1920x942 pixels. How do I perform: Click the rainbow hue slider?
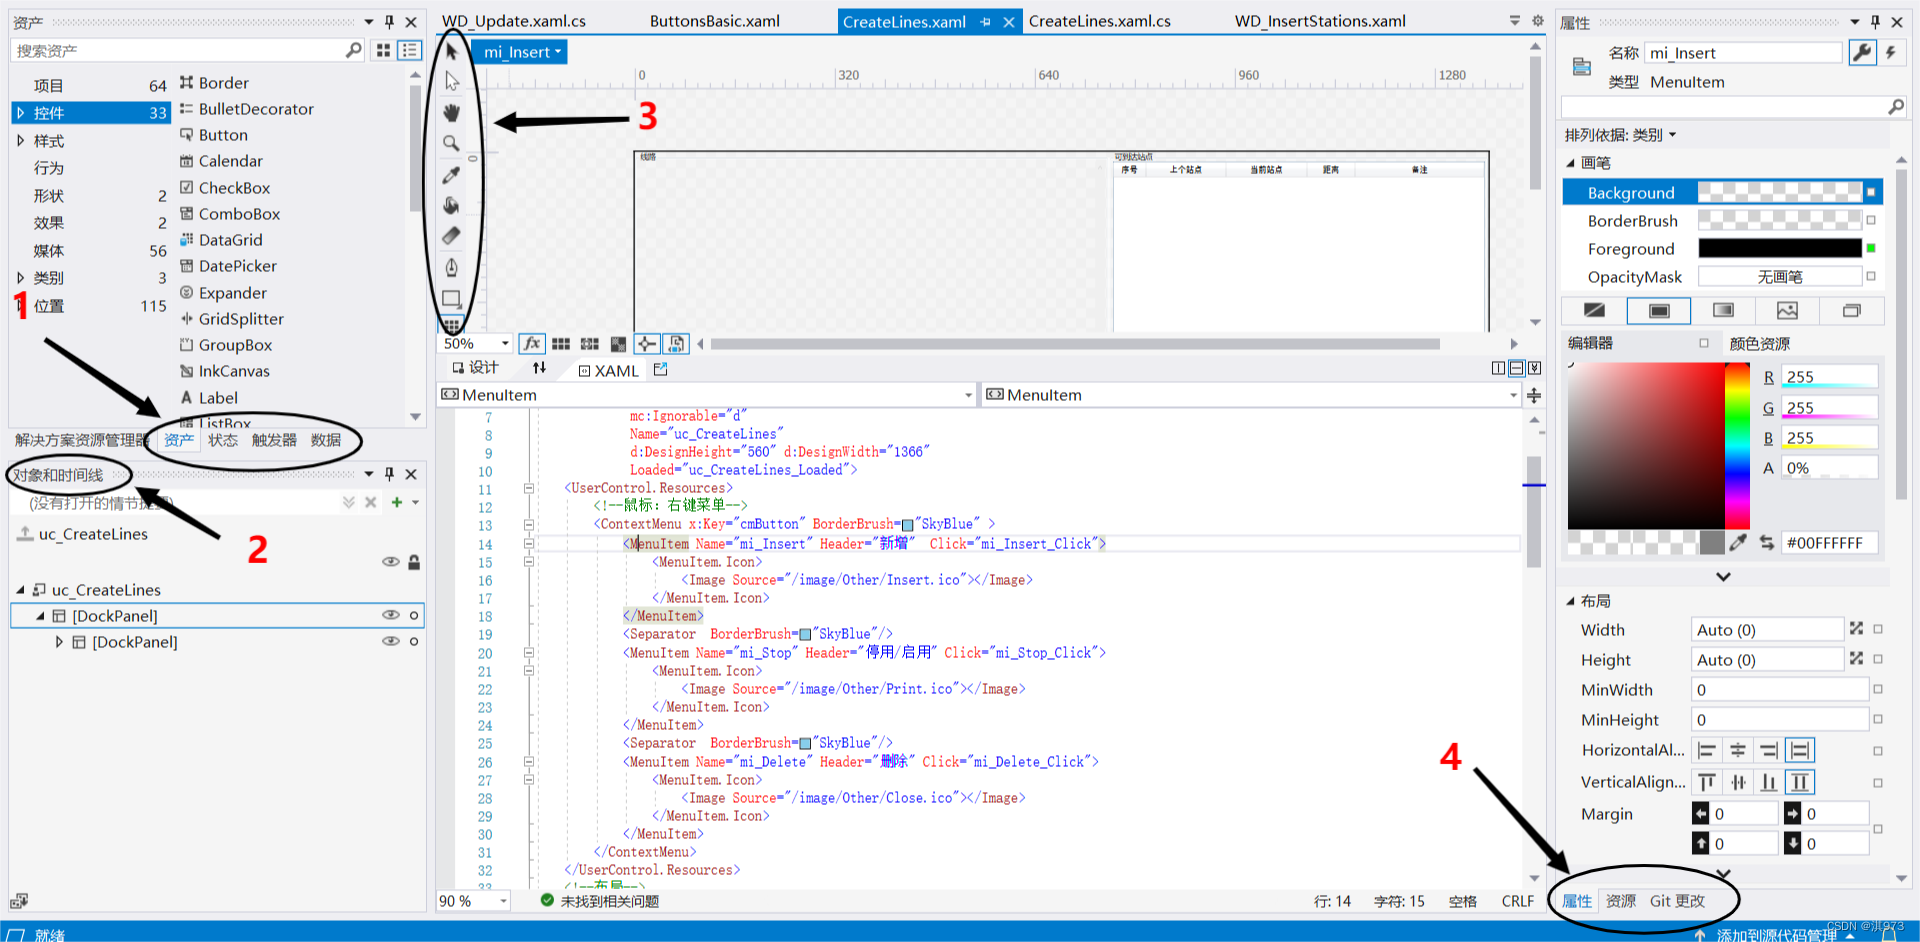[1737, 446]
